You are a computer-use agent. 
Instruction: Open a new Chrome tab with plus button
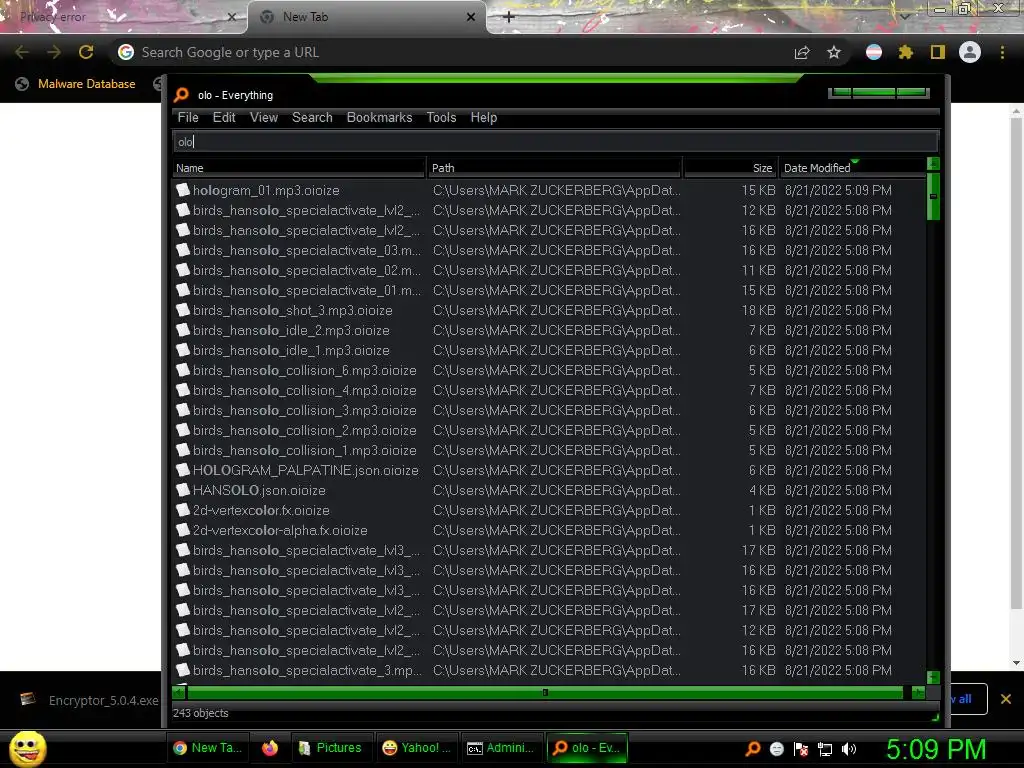[509, 17]
